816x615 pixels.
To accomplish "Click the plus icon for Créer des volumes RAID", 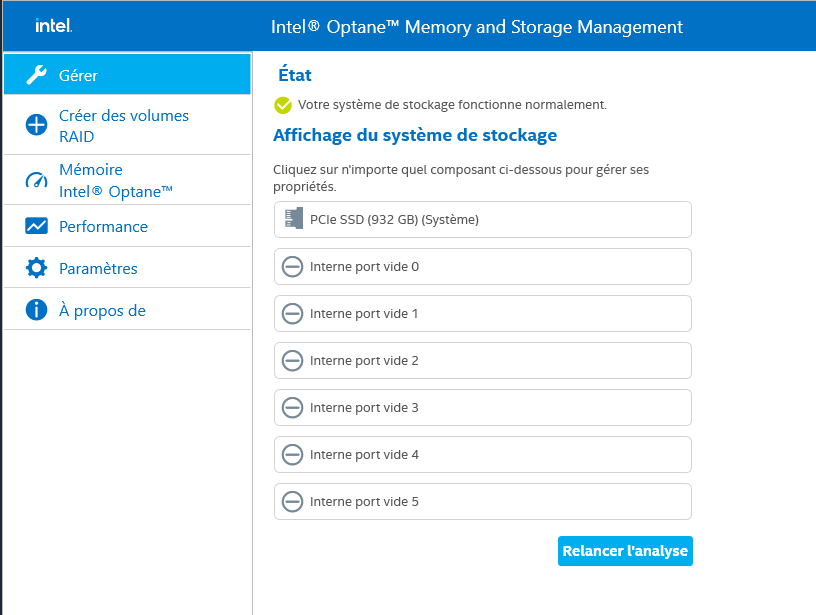I will pos(36,125).
